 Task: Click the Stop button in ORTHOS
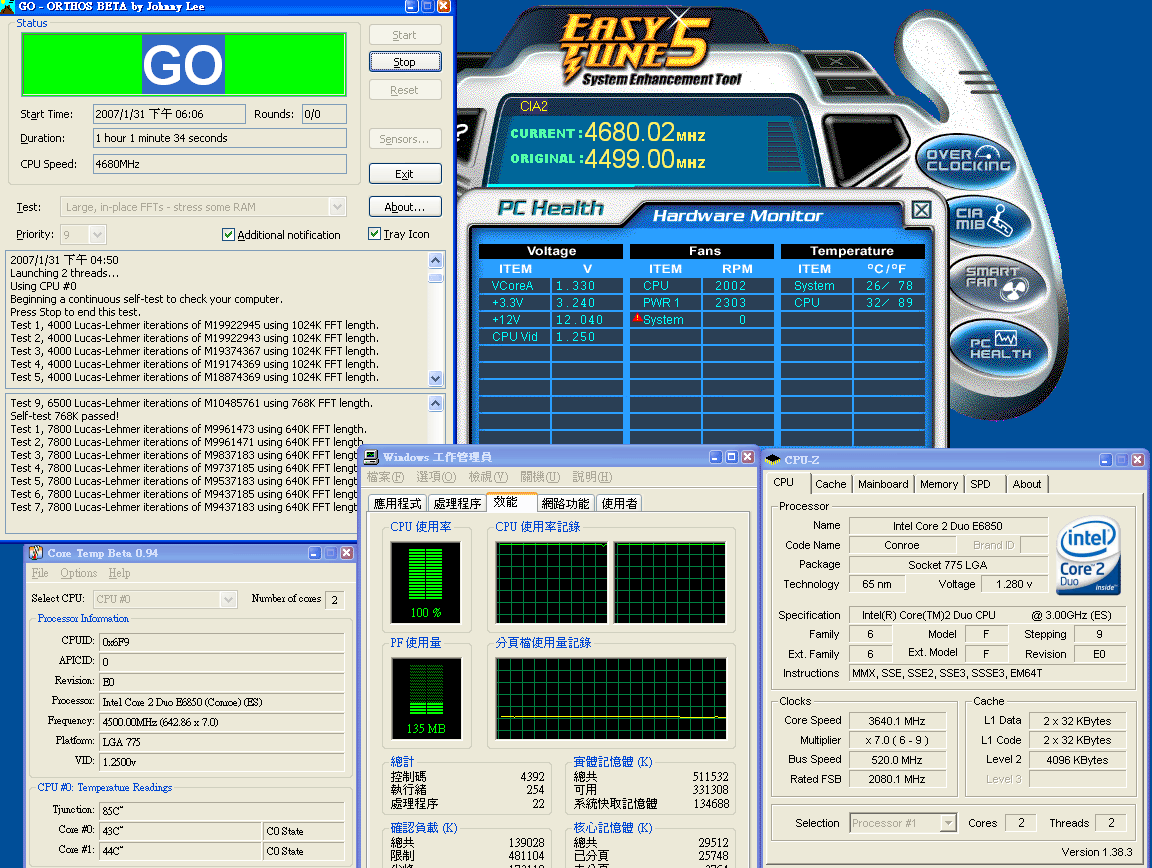(405, 62)
